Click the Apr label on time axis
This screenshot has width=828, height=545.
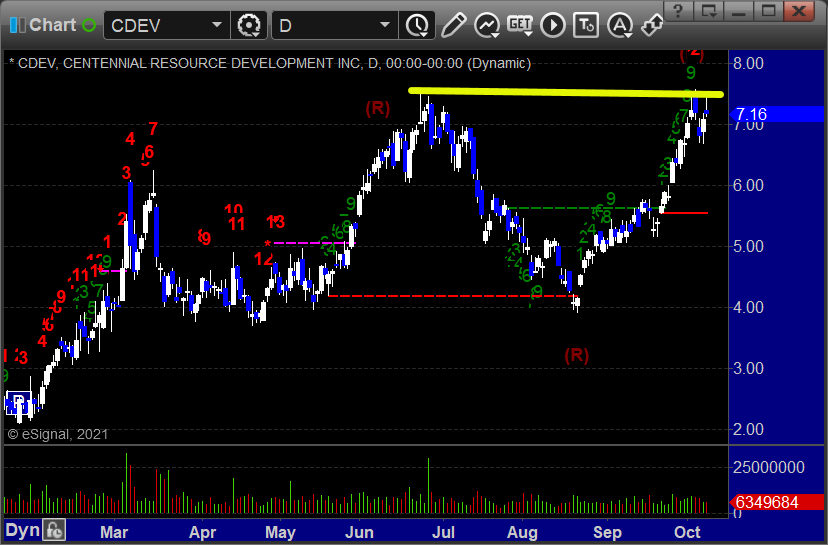coord(203,532)
